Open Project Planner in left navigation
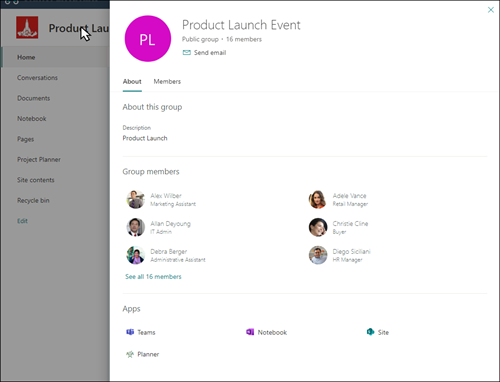Screen dimensions: 500x382 point(39,160)
